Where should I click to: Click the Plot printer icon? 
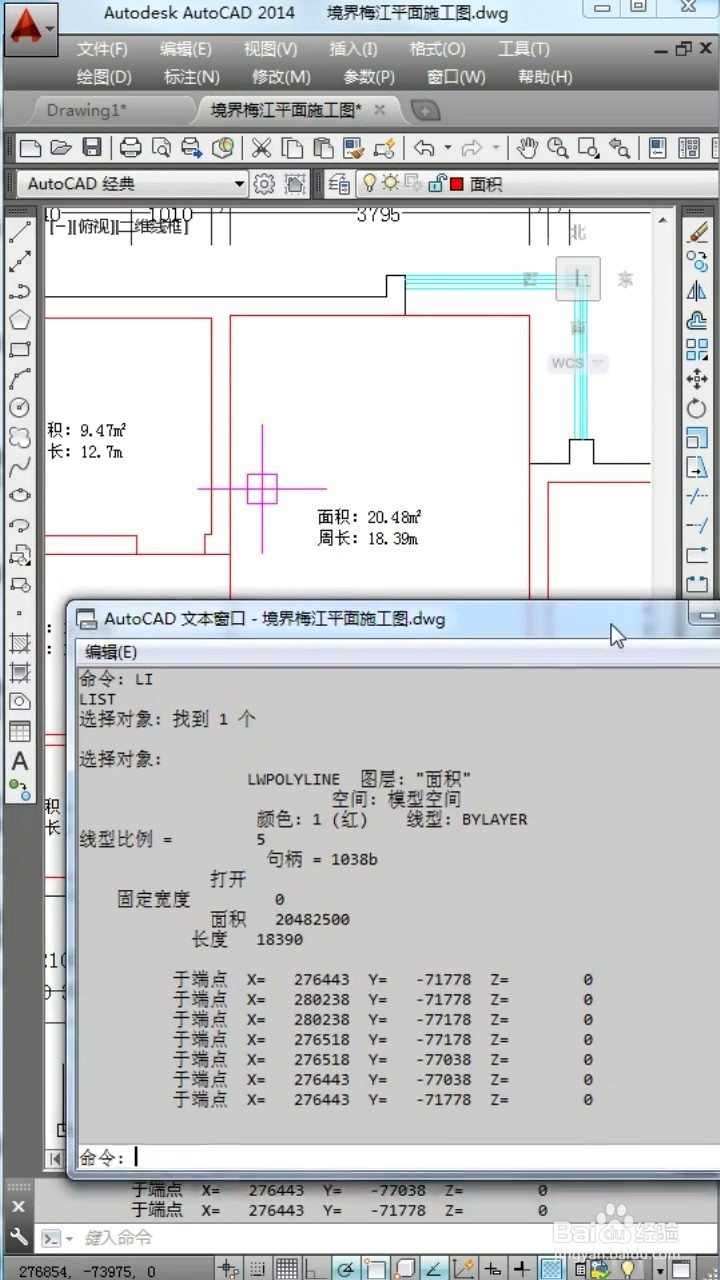coord(130,148)
